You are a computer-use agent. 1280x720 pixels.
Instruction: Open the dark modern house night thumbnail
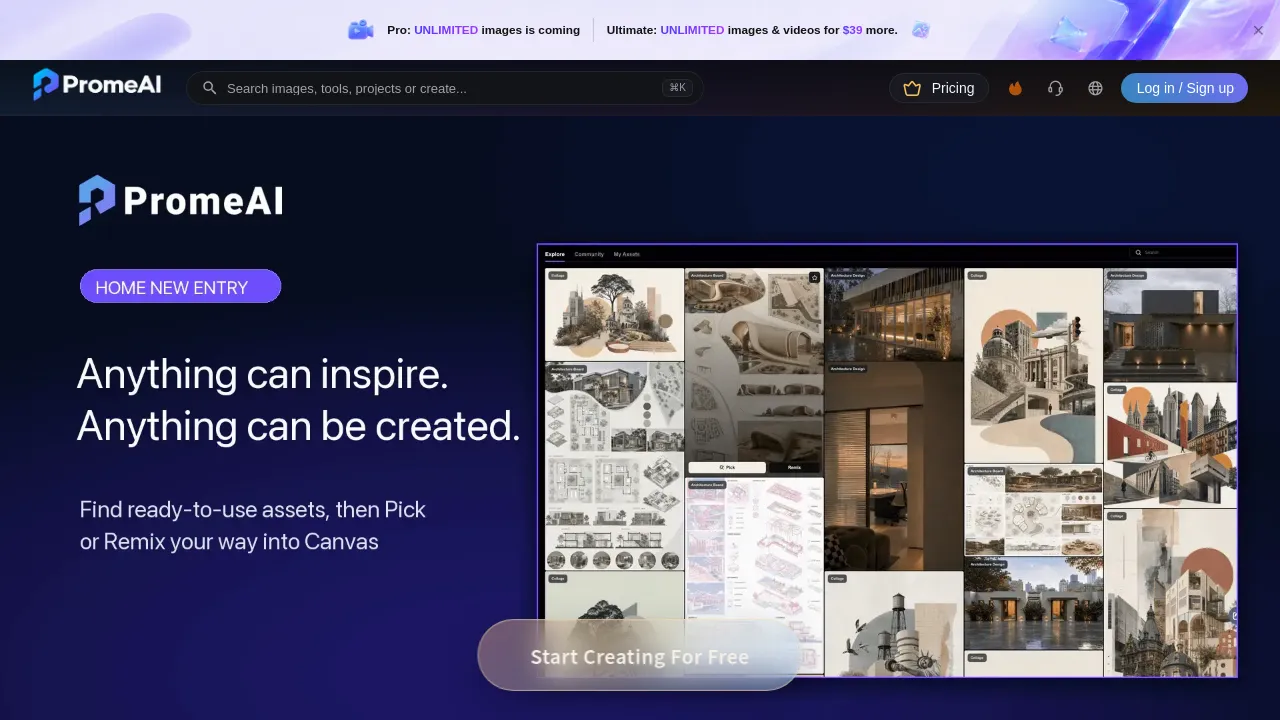[1170, 325]
